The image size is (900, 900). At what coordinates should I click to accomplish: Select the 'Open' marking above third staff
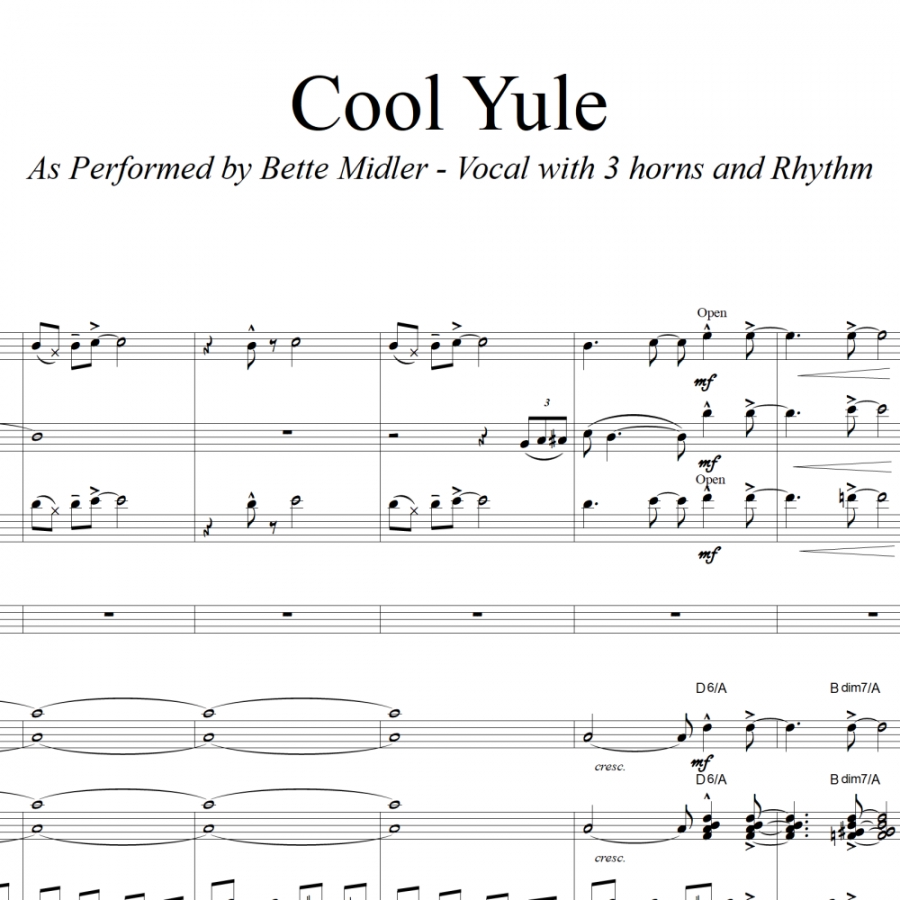pyautogui.click(x=711, y=479)
